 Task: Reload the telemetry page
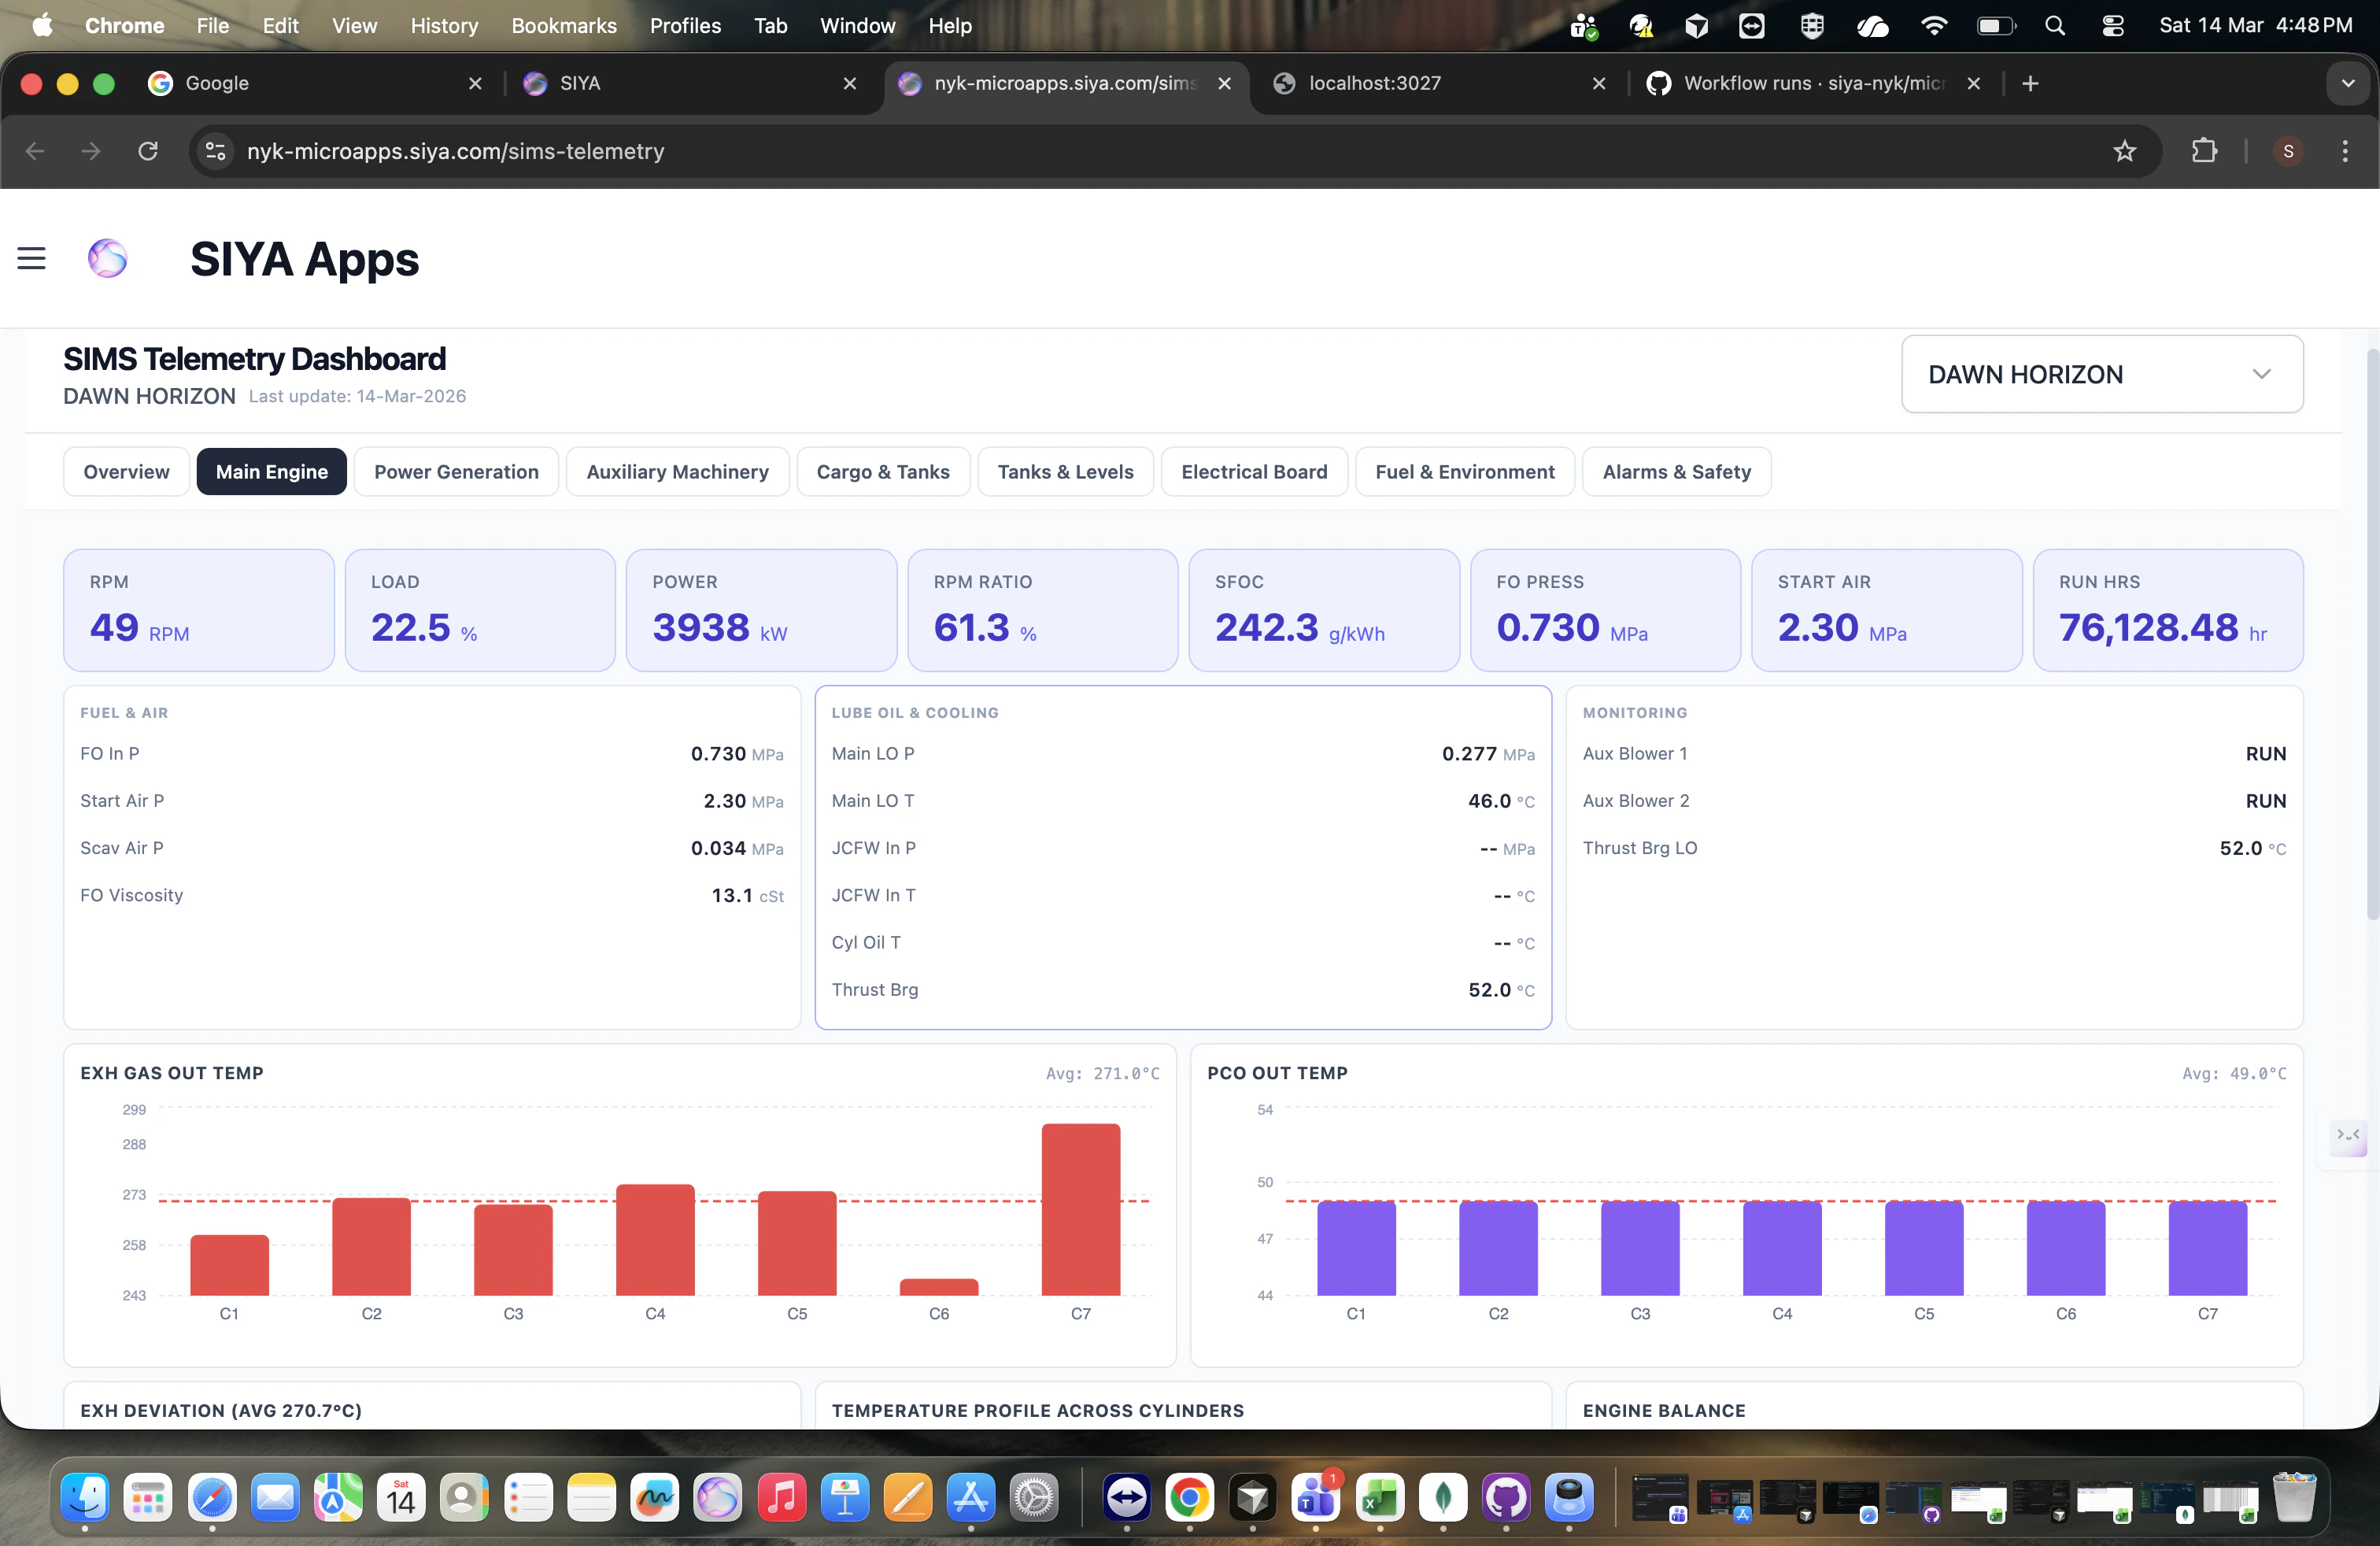[148, 151]
